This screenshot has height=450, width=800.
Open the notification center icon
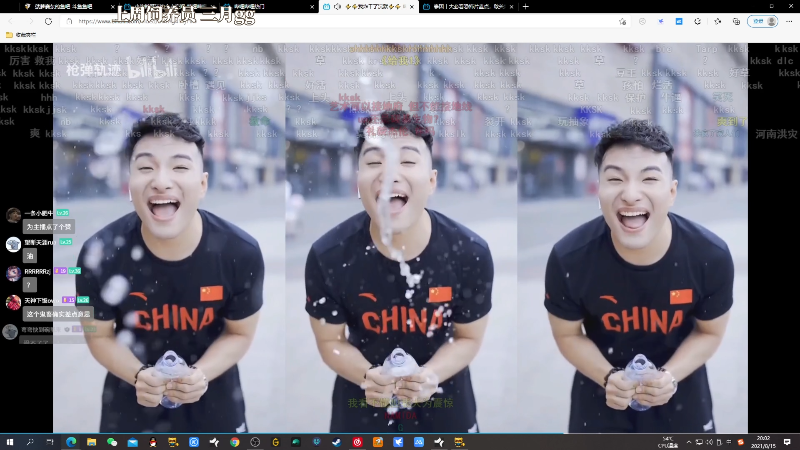(x=787, y=442)
